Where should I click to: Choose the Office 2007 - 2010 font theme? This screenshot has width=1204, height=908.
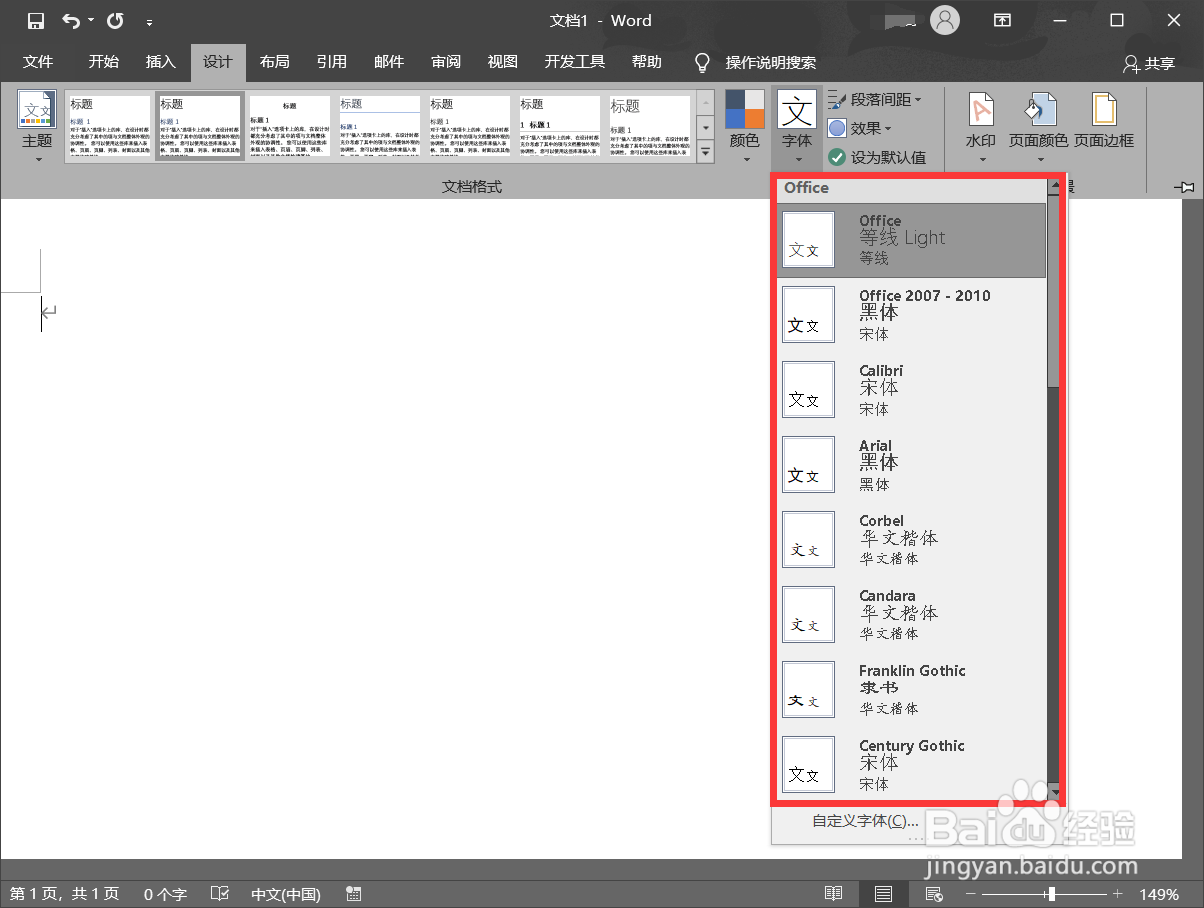click(912, 315)
